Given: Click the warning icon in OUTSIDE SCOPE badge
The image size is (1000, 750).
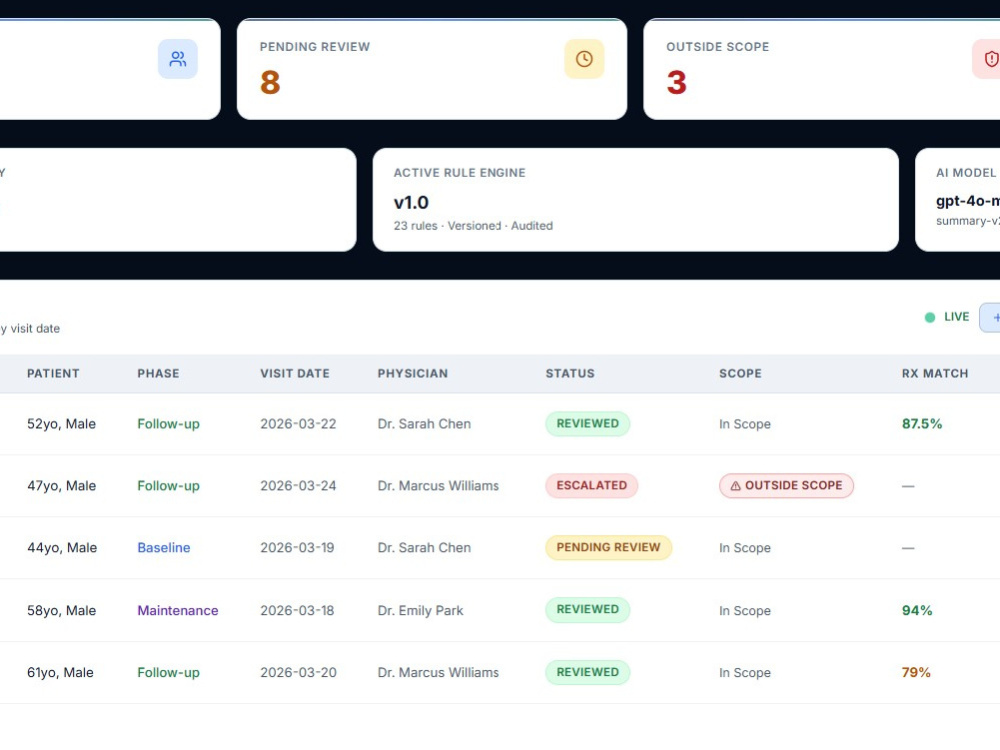Looking at the screenshot, I should pyautogui.click(x=735, y=486).
